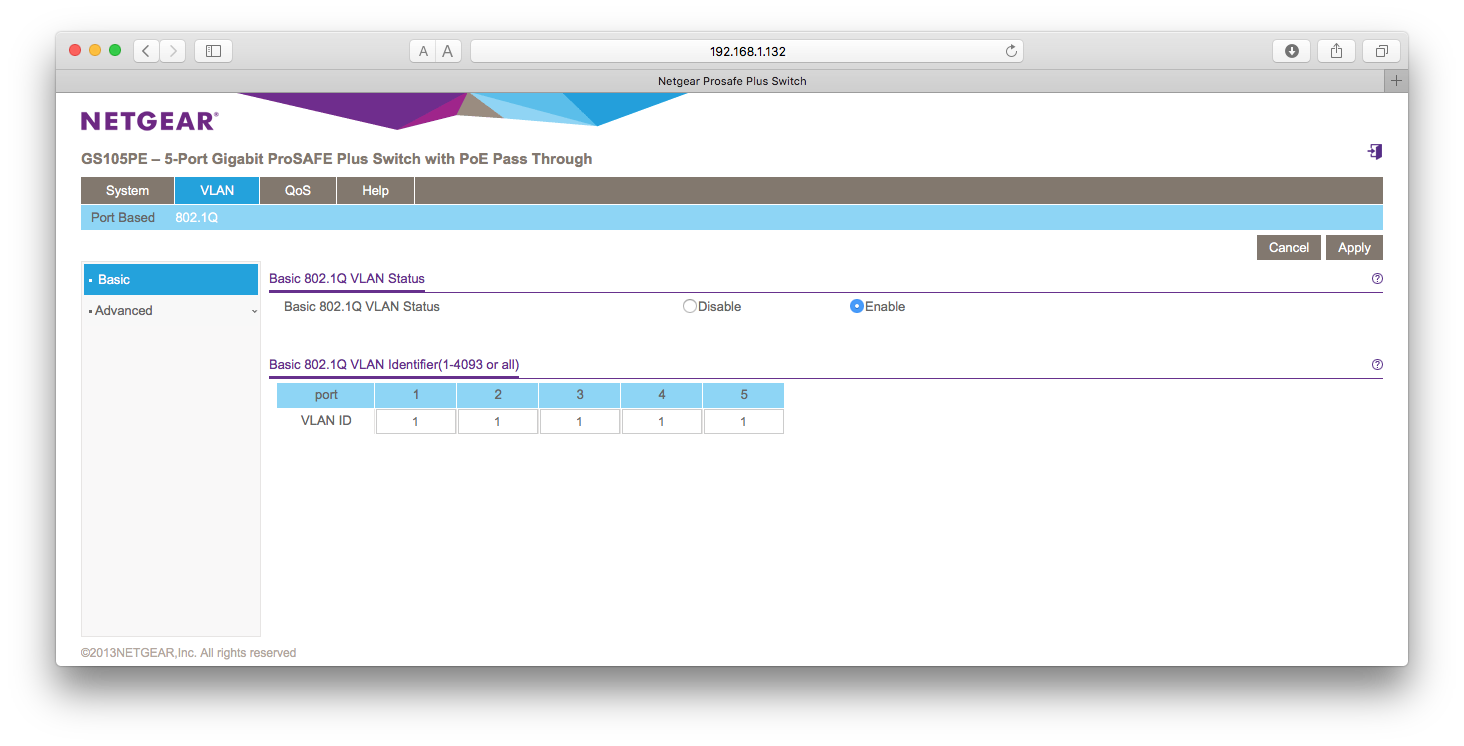This screenshot has height=746, width=1464.
Task: Open the Port Based submenu
Action: [123, 217]
